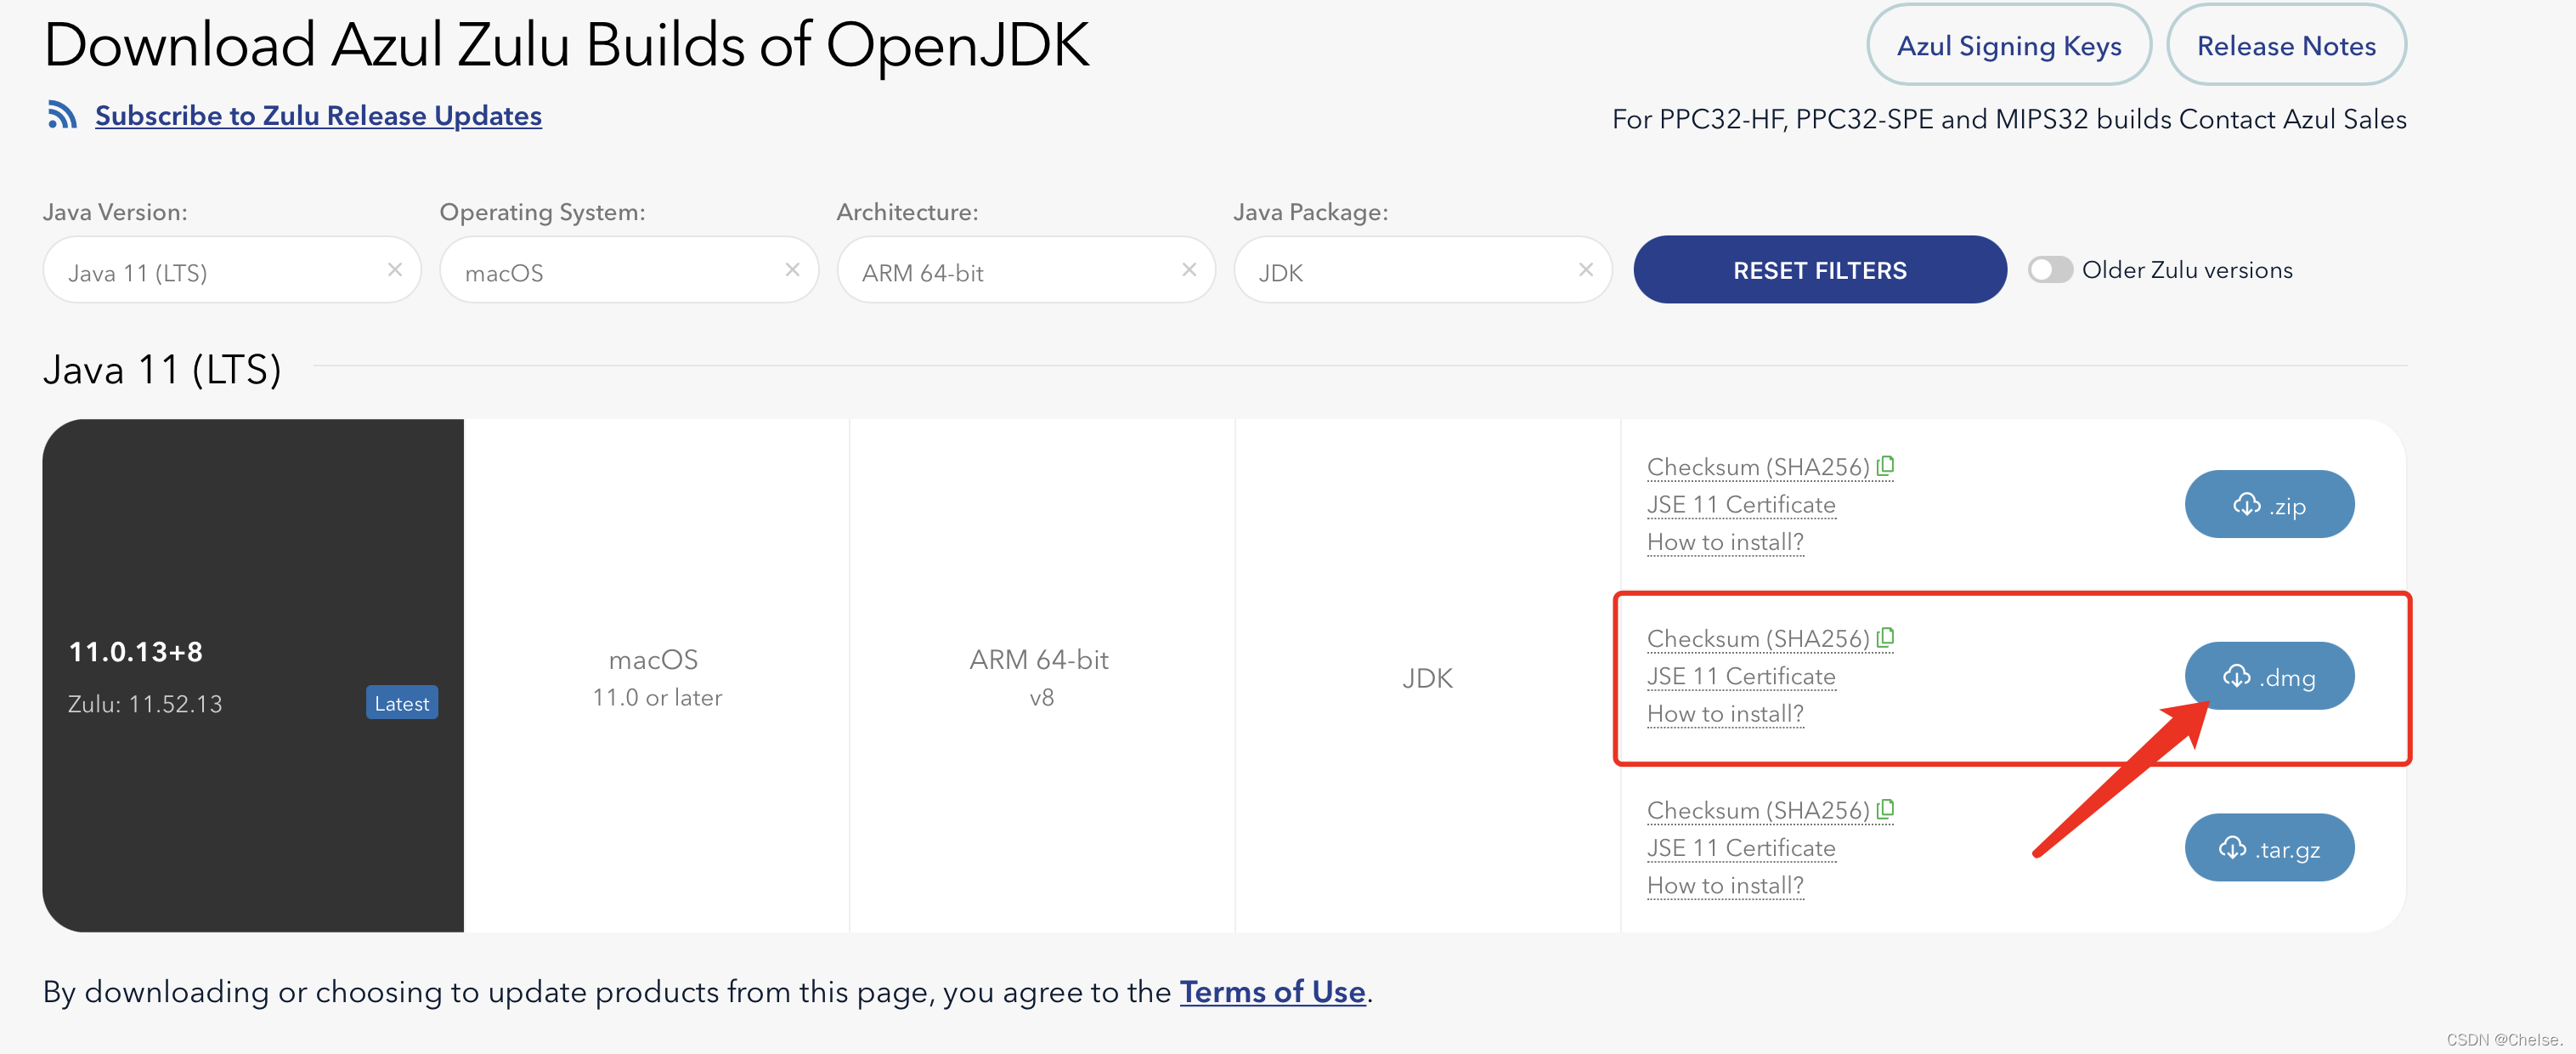Click the RSS feed icon
Viewport: 2576px width, 1054px height.
coord(62,115)
